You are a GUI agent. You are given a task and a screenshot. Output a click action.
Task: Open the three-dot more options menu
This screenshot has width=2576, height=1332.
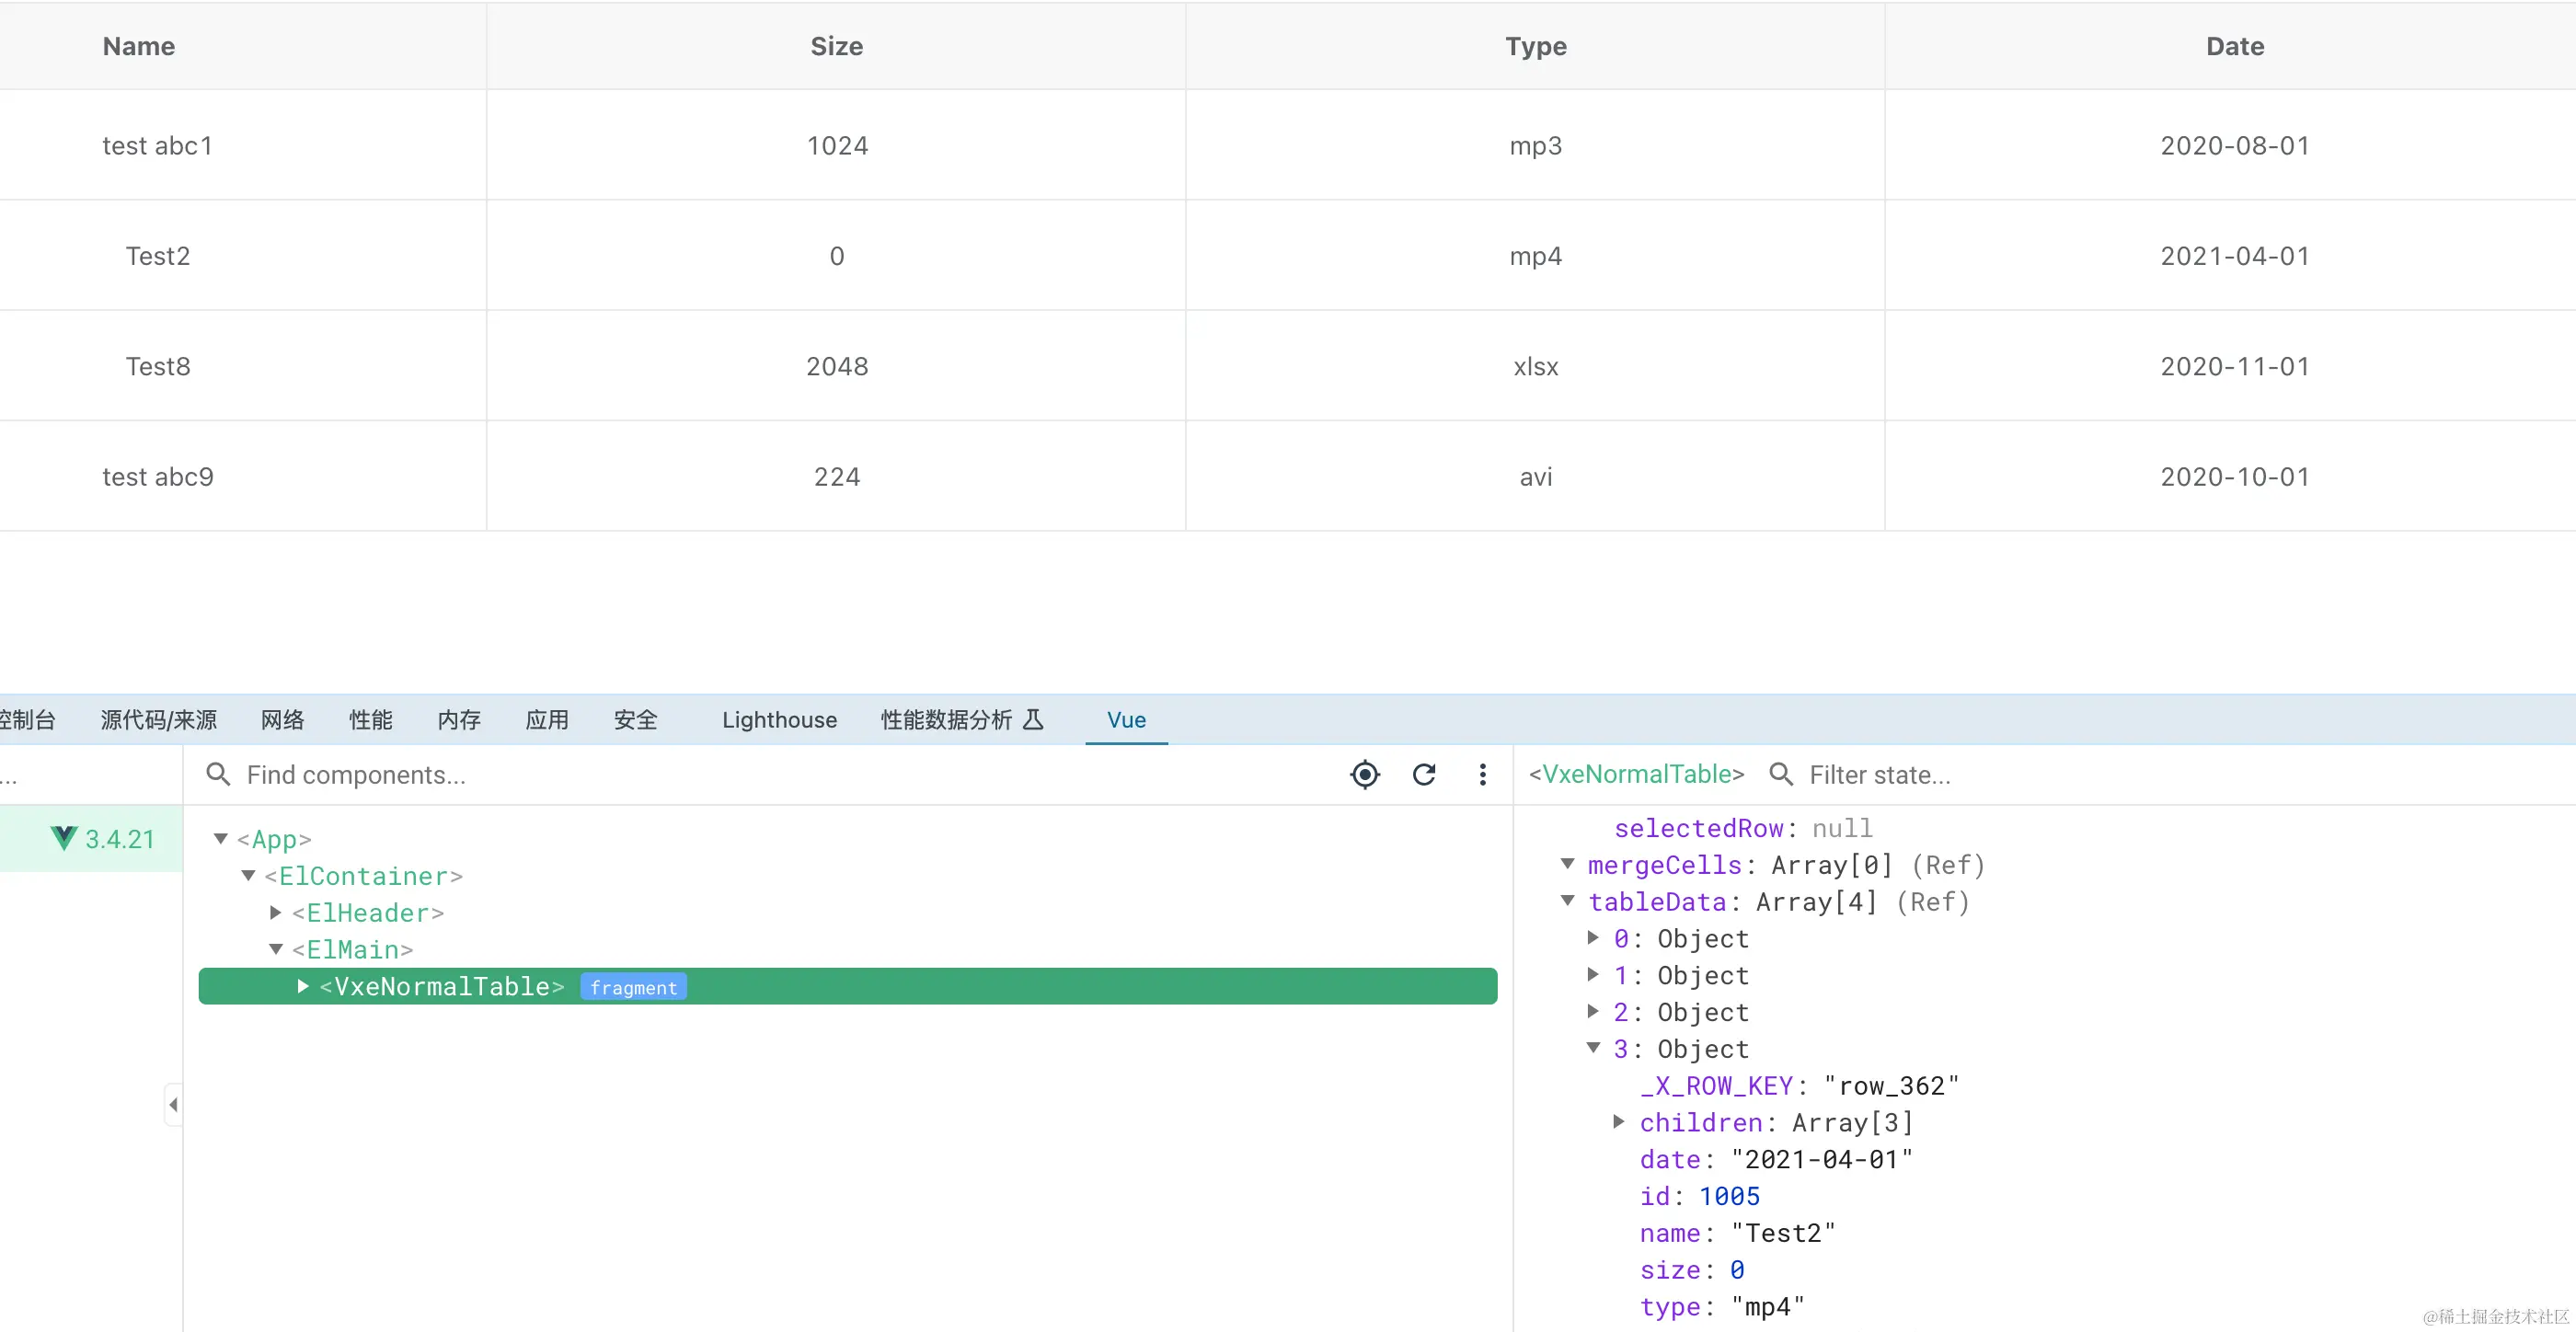click(x=1482, y=775)
